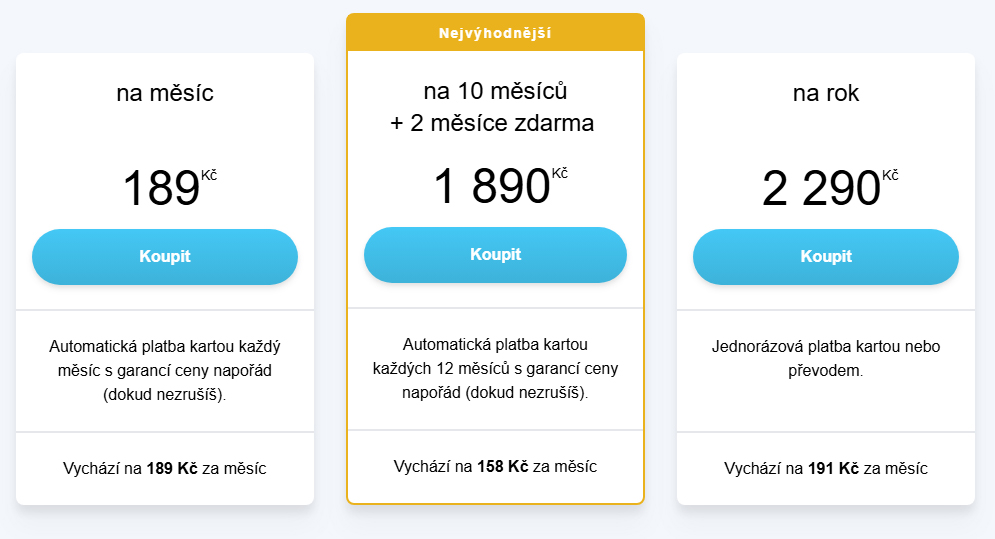Select the "Nejvýhodnější" yellow badge
This screenshot has width=995, height=539.
[x=495, y=33]
